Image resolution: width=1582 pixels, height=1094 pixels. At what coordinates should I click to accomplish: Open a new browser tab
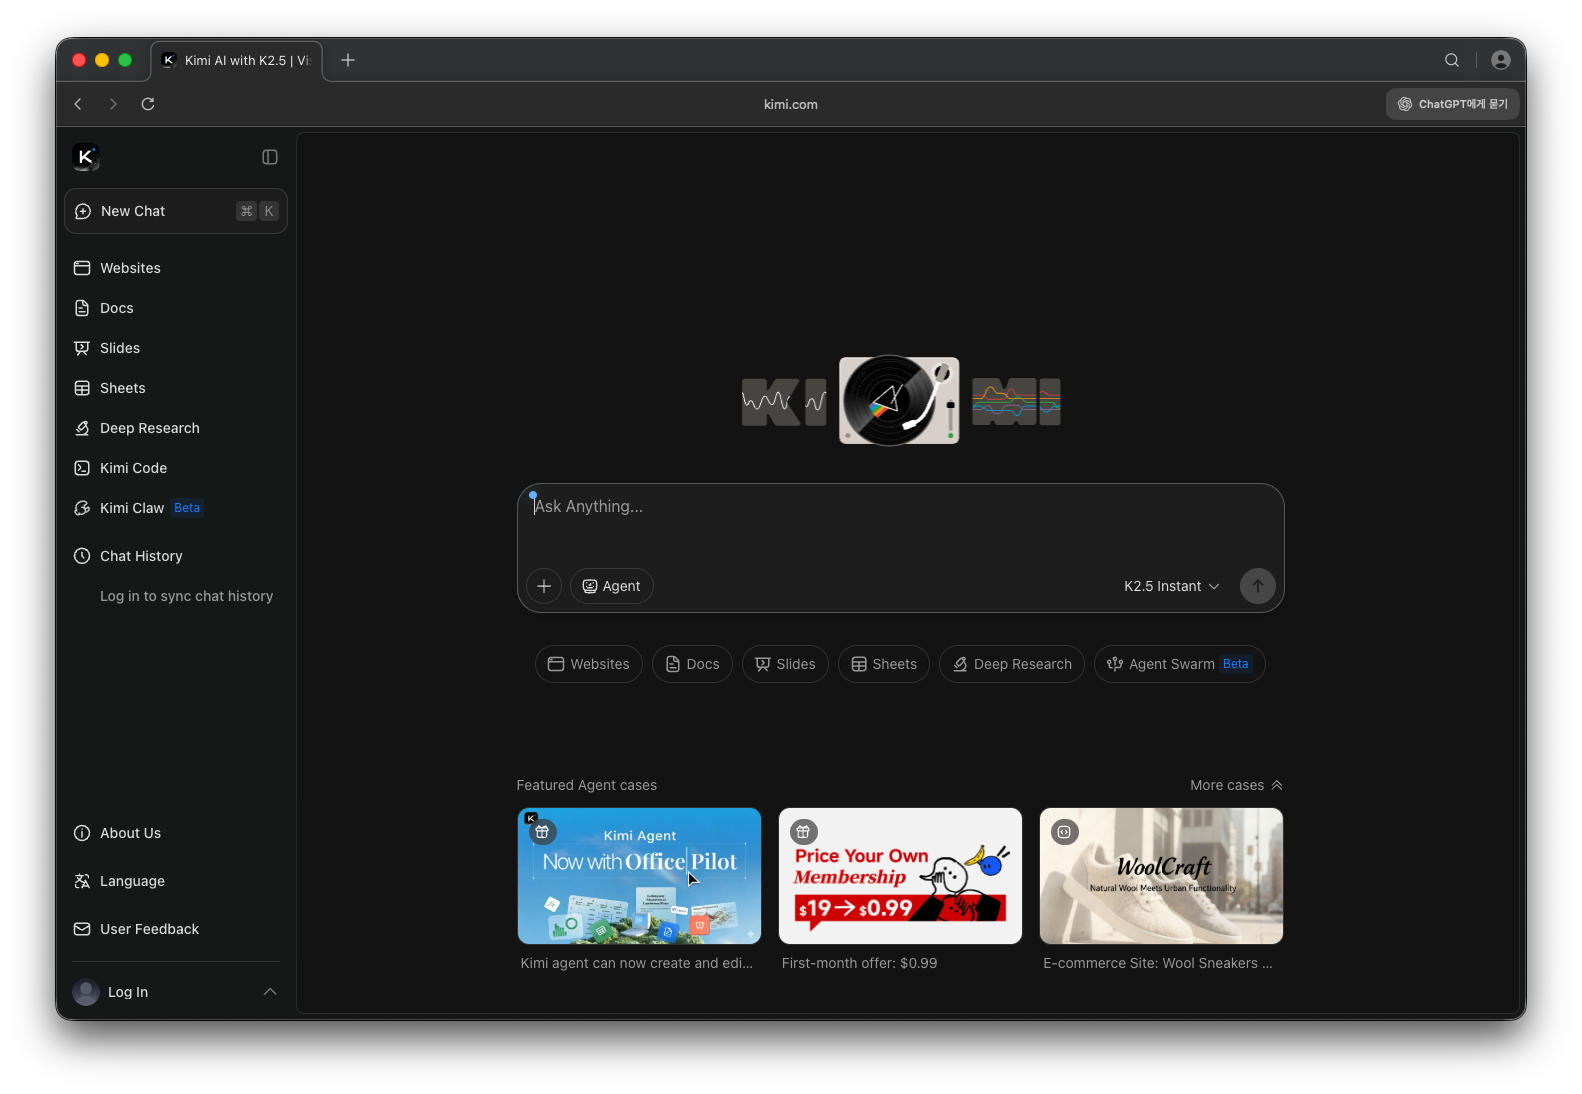click(348, 60)
